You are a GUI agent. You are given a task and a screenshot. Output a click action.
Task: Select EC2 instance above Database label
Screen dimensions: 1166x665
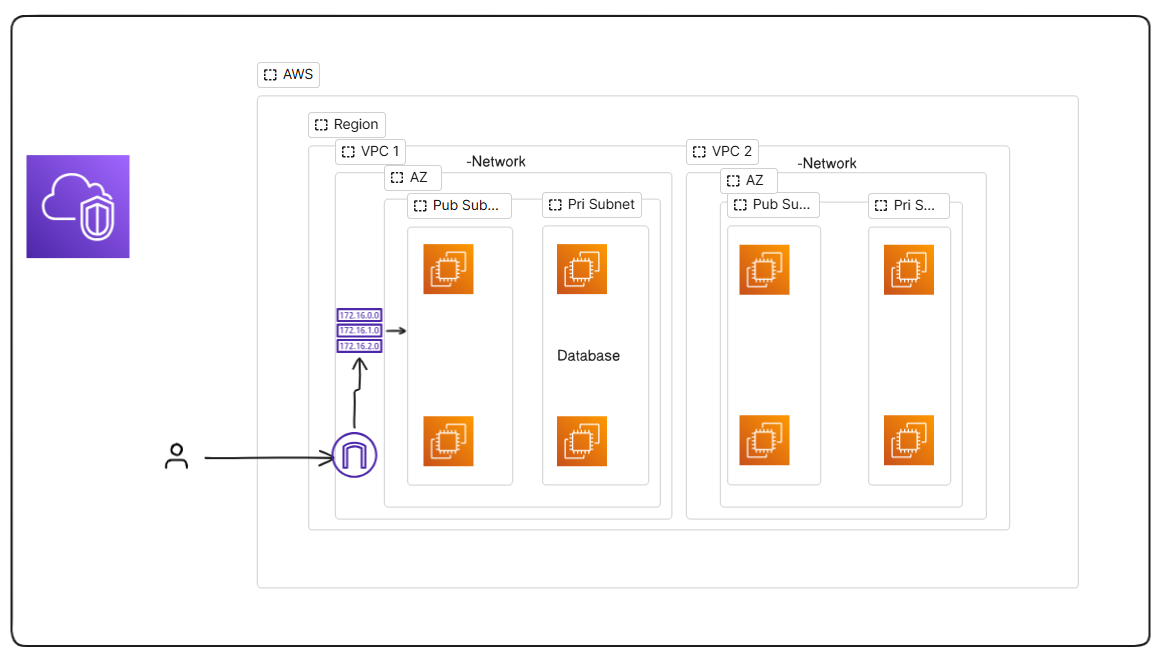(582, 269)
